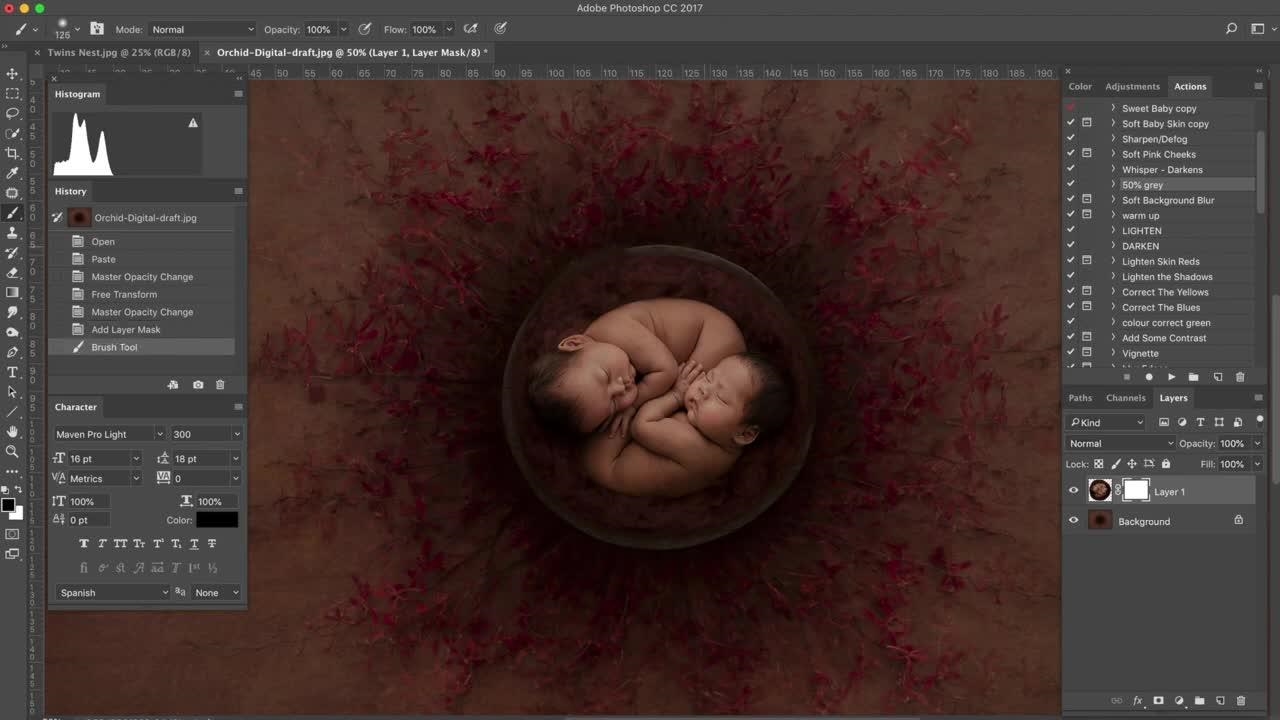
Task: Open the Maven Pro Light font dropdown
Action: 109,434
